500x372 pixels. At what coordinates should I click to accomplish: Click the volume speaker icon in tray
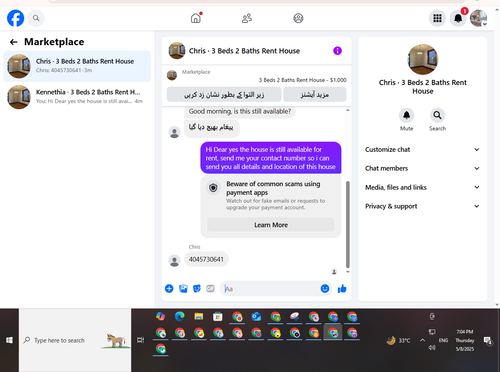pyautogui.click(x=432, y=348)
